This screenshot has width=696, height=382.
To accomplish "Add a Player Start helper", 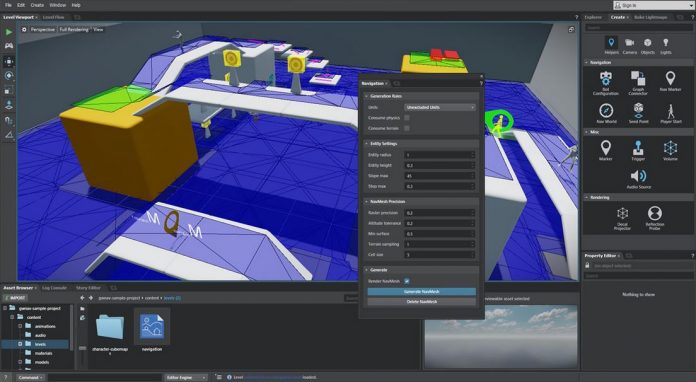I will tap(670, 114).
